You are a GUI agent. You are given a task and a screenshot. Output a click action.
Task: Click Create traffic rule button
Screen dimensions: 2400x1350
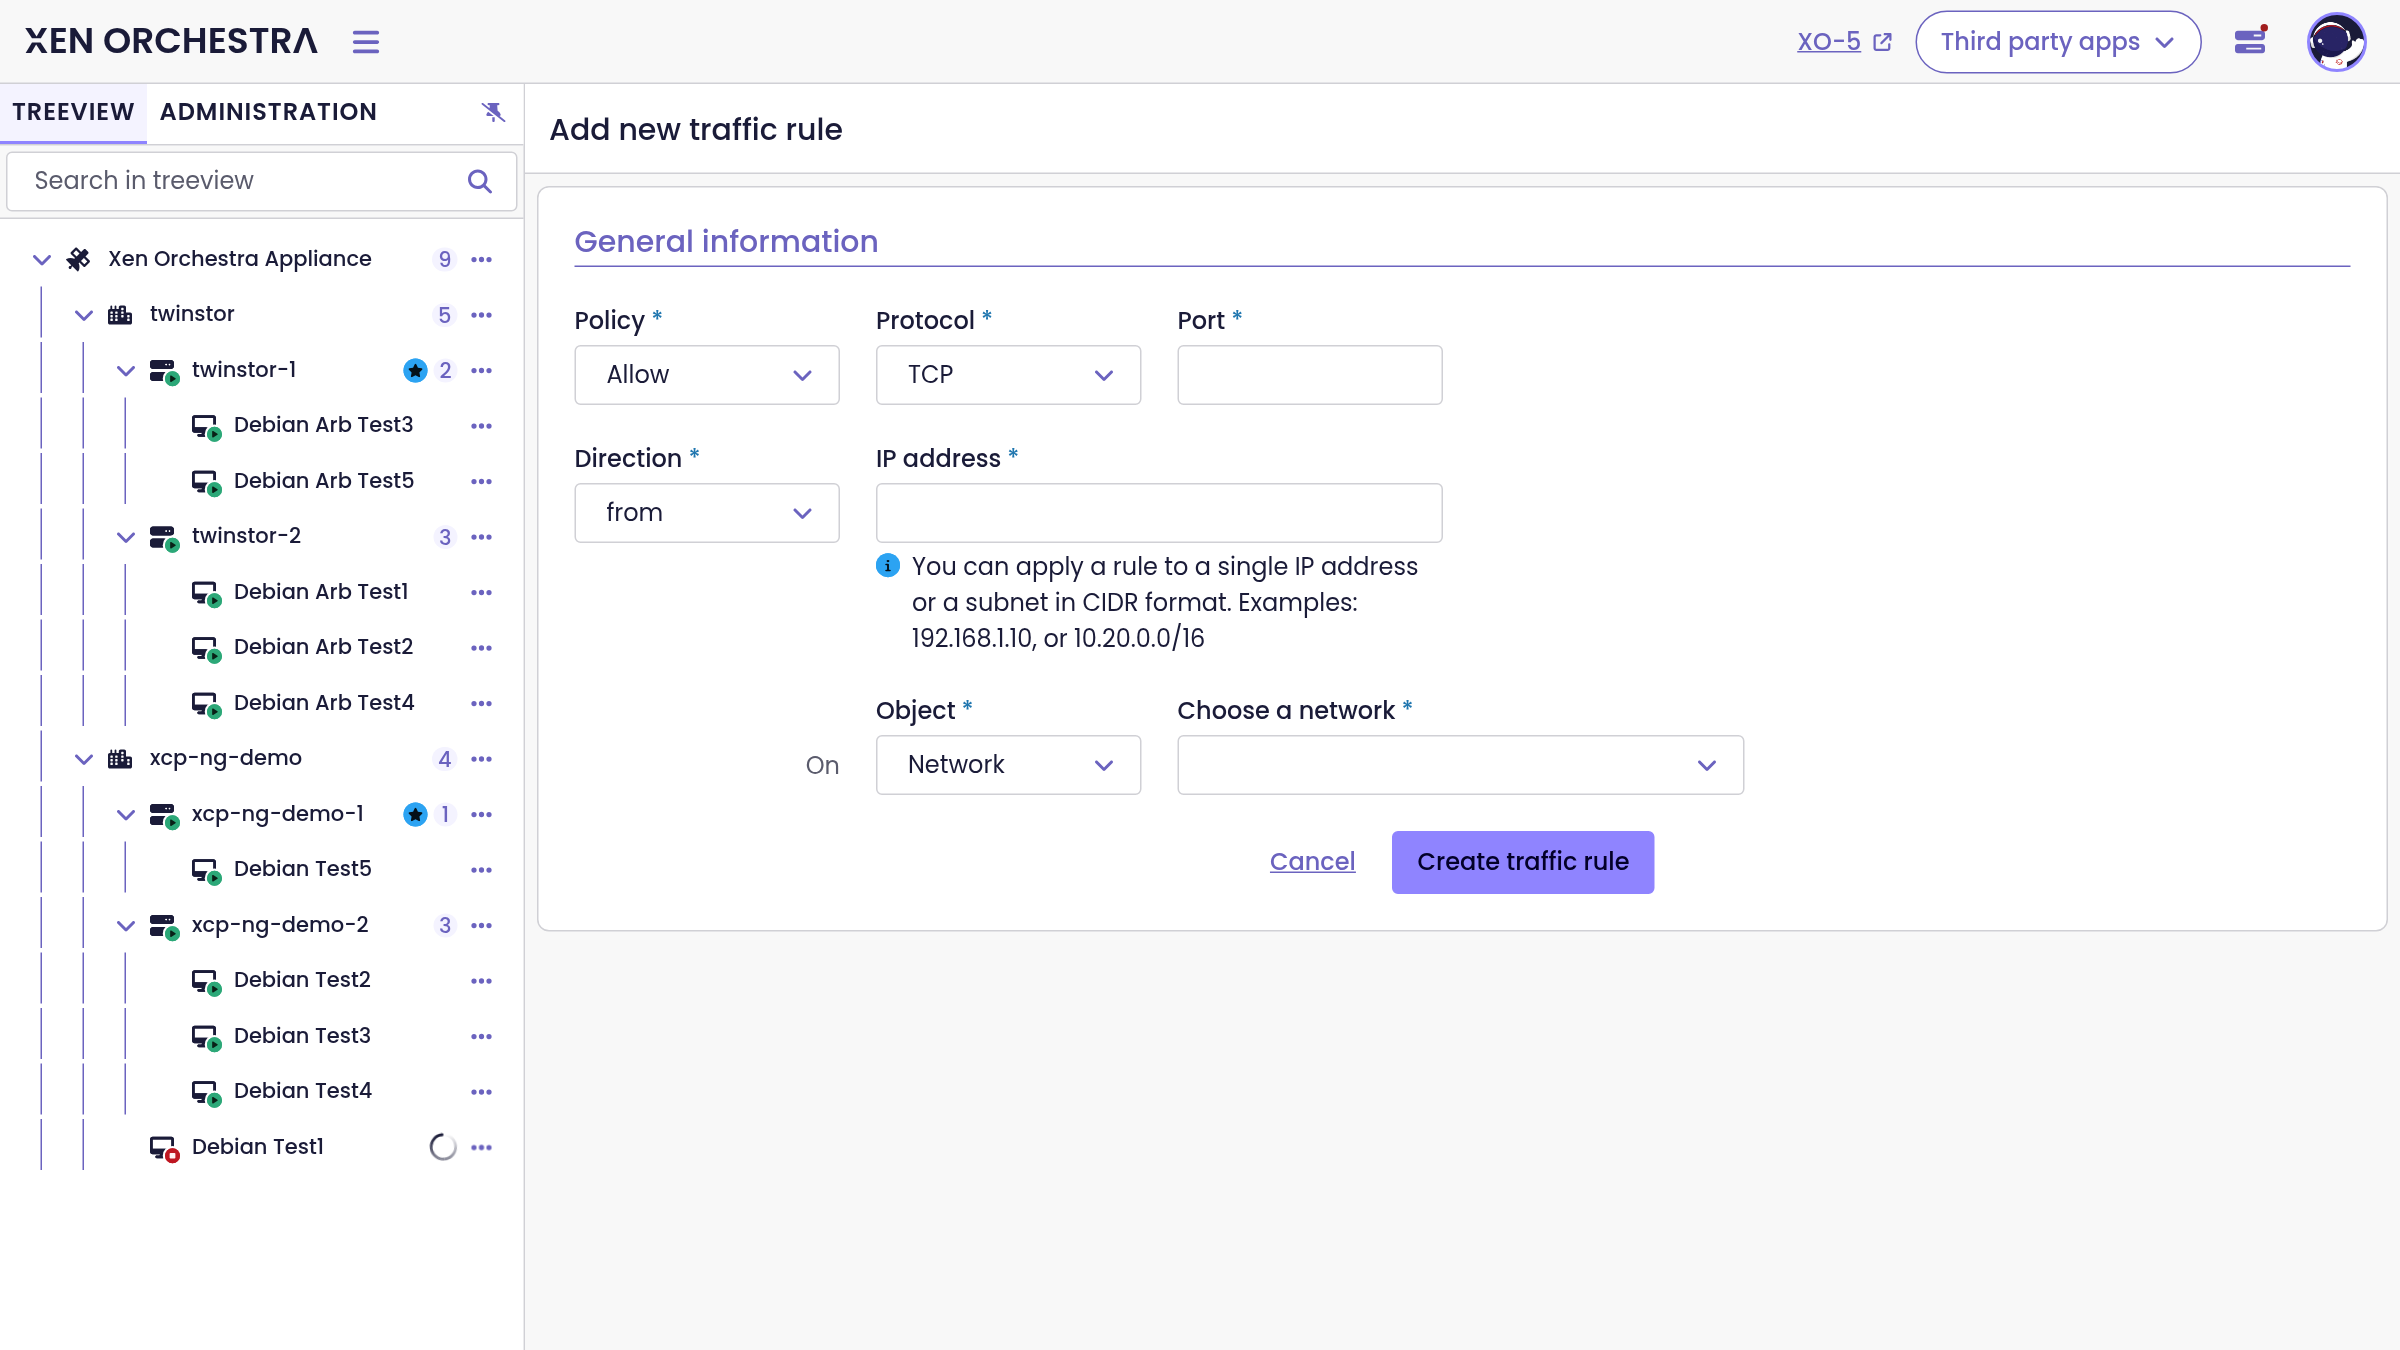pos(1522,862)
